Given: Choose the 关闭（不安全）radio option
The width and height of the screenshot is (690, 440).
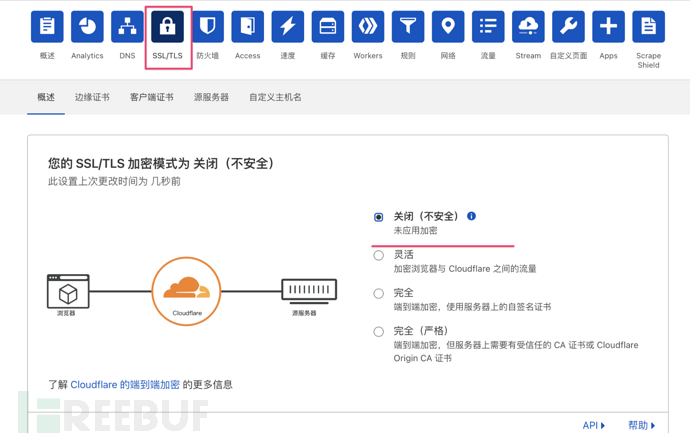Looking at the screenshot, I should [x=378, y=217].
